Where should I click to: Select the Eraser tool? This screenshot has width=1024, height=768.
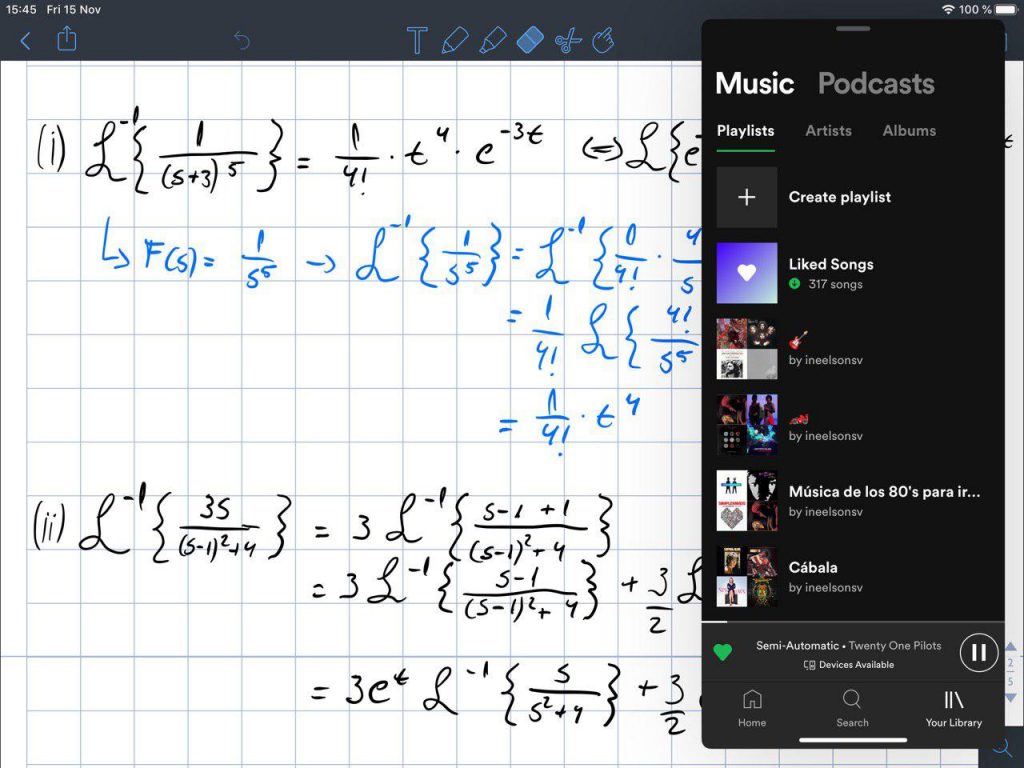pos(529,41)
